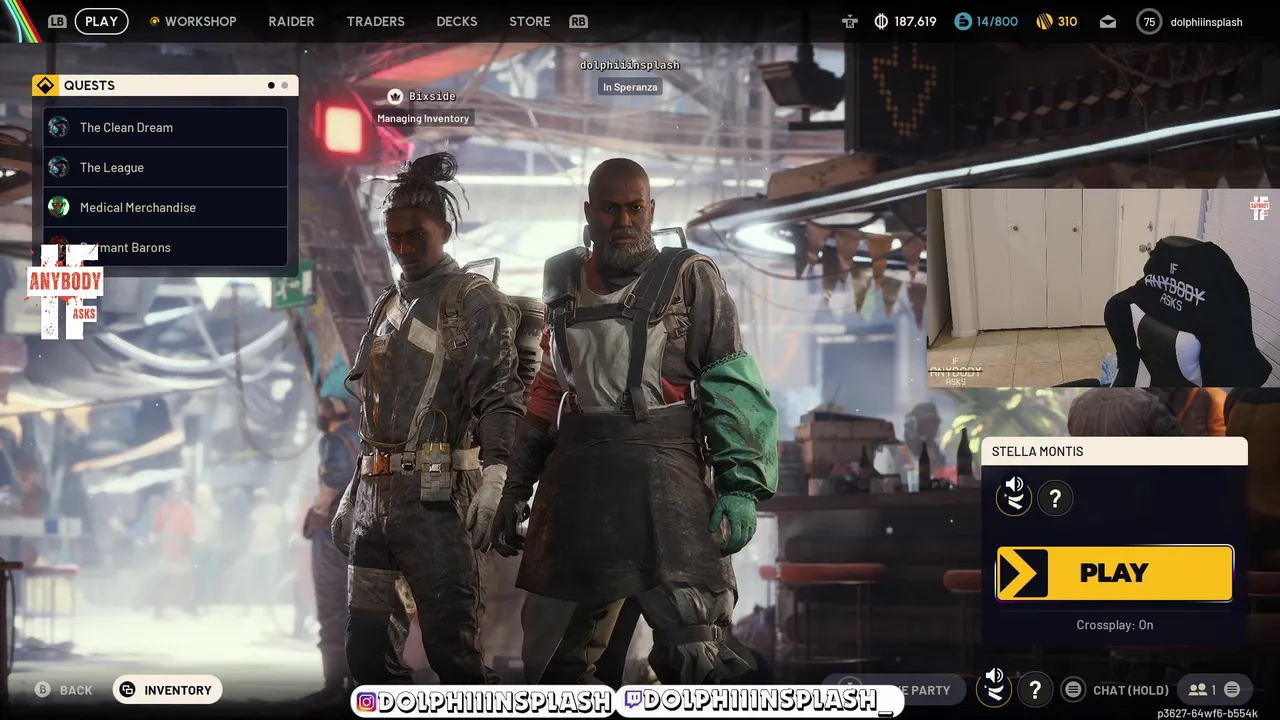The width and height of the screenshot is (1280, 720).
Task: Open the Medical Merchandise quest
Action: click(x=165, y=207)
